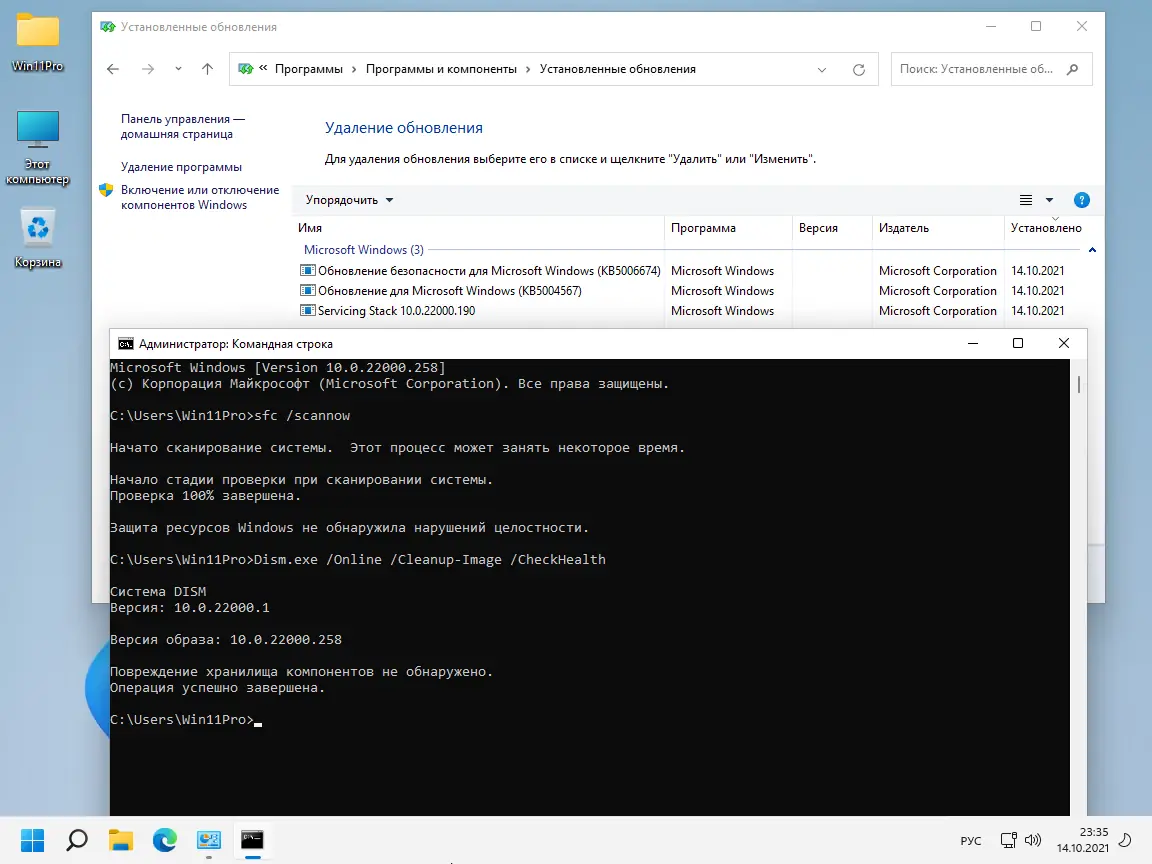1152x864 pixels.
Task: Open the Упорядочить dropdown menu
Action: tap(347, 199)
